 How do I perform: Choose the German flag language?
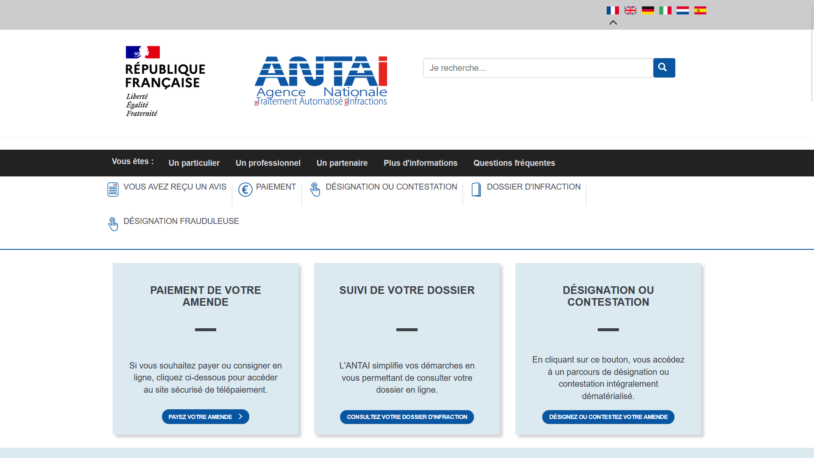point(648,10)
